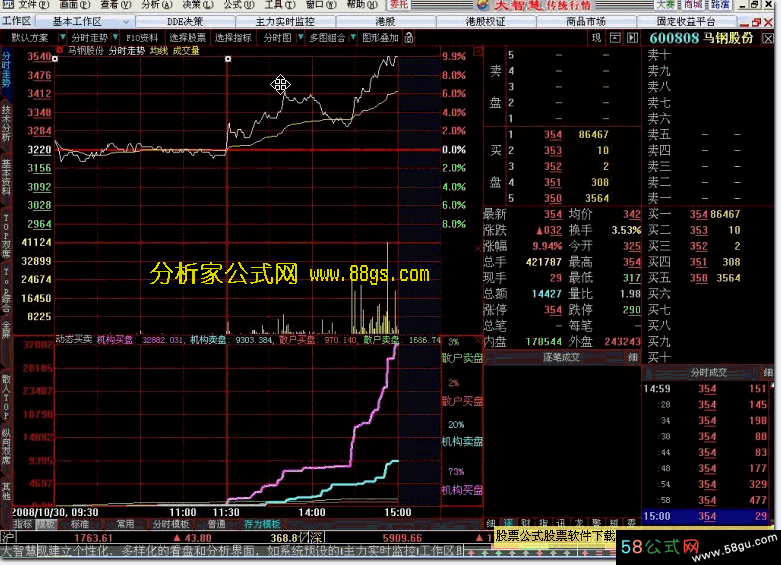Image resolution: width=781 pixels, height=565 pixels.
Task: Click the 换手 3.53% value
Action: (626, 230)
